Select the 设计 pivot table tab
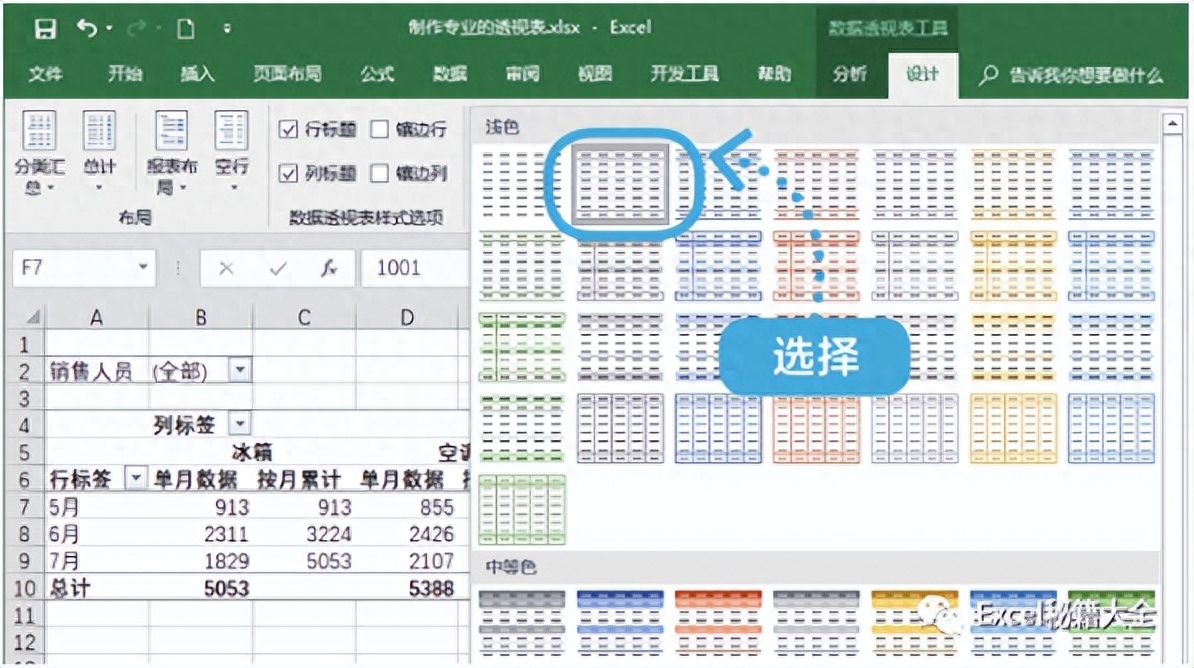Screen dimensions: 1194x668 (922, 75)
